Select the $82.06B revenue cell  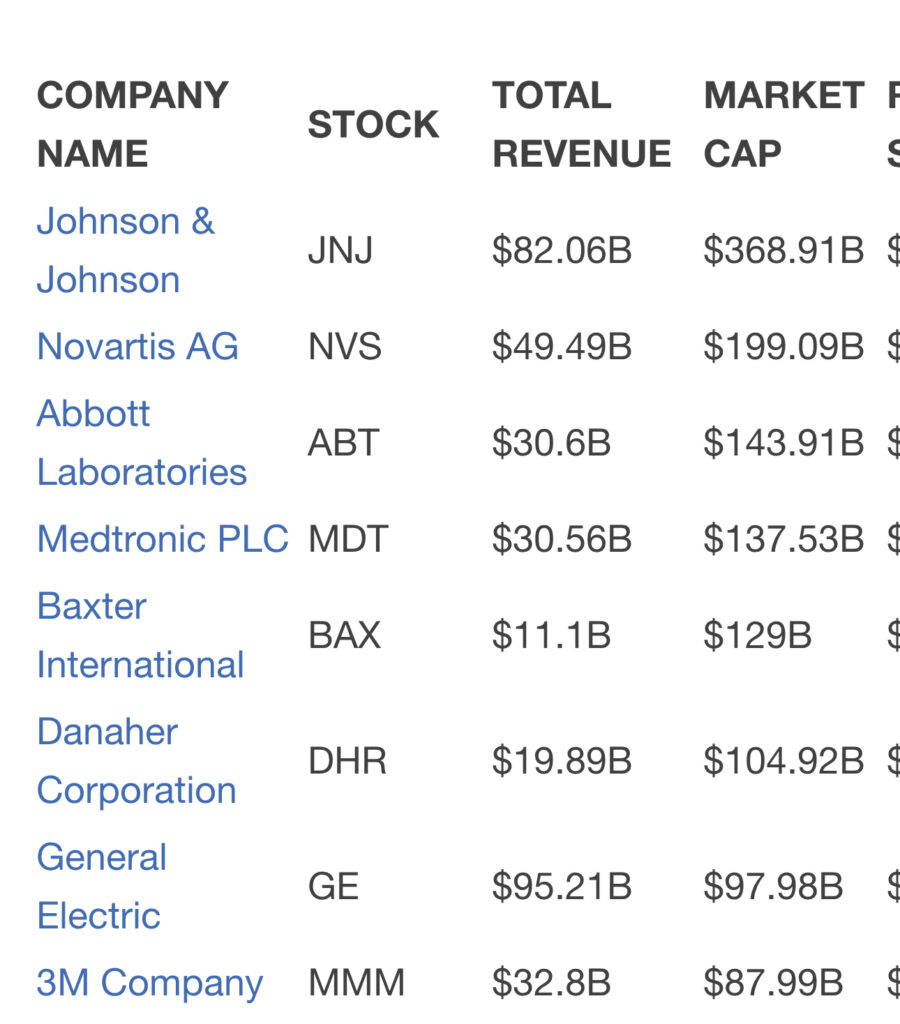pos(562,250)
